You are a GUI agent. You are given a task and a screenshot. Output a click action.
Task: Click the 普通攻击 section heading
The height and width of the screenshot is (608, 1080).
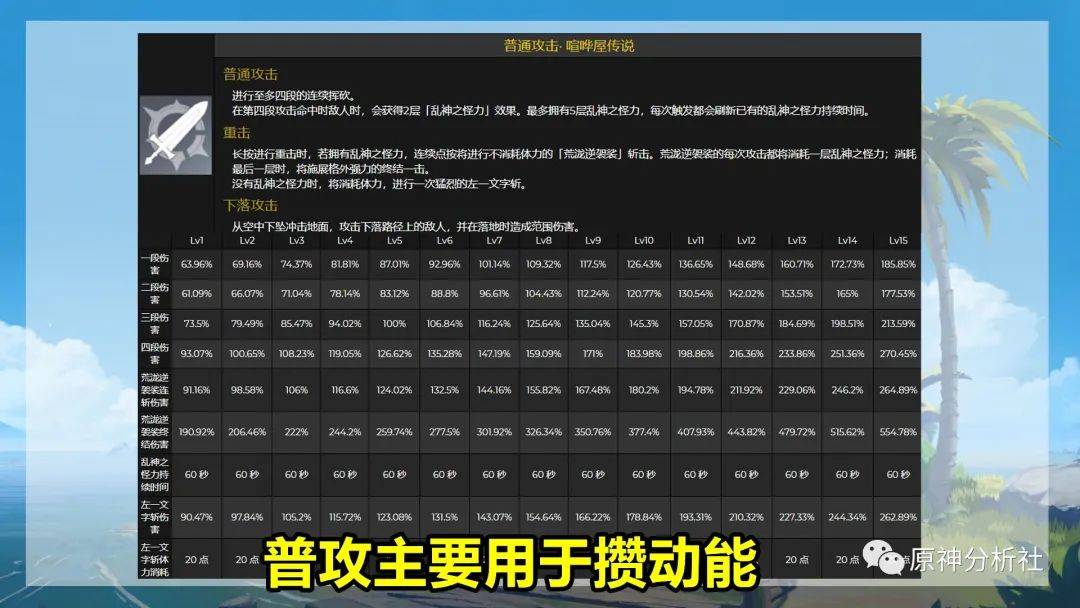pyautogui.click(x=250, y=74)
